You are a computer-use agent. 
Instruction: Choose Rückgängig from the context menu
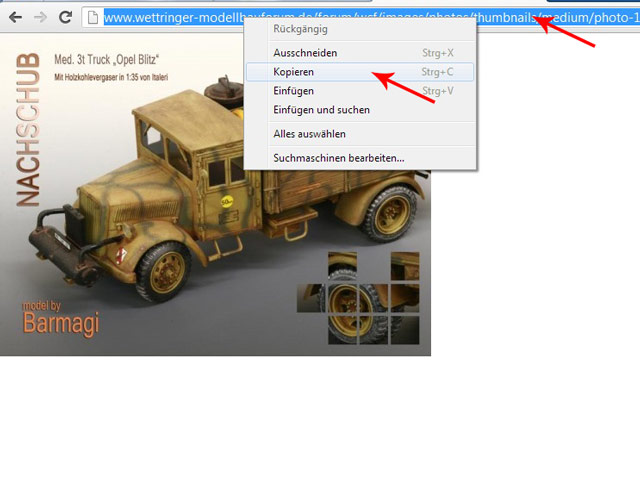(x=360, y=29)
